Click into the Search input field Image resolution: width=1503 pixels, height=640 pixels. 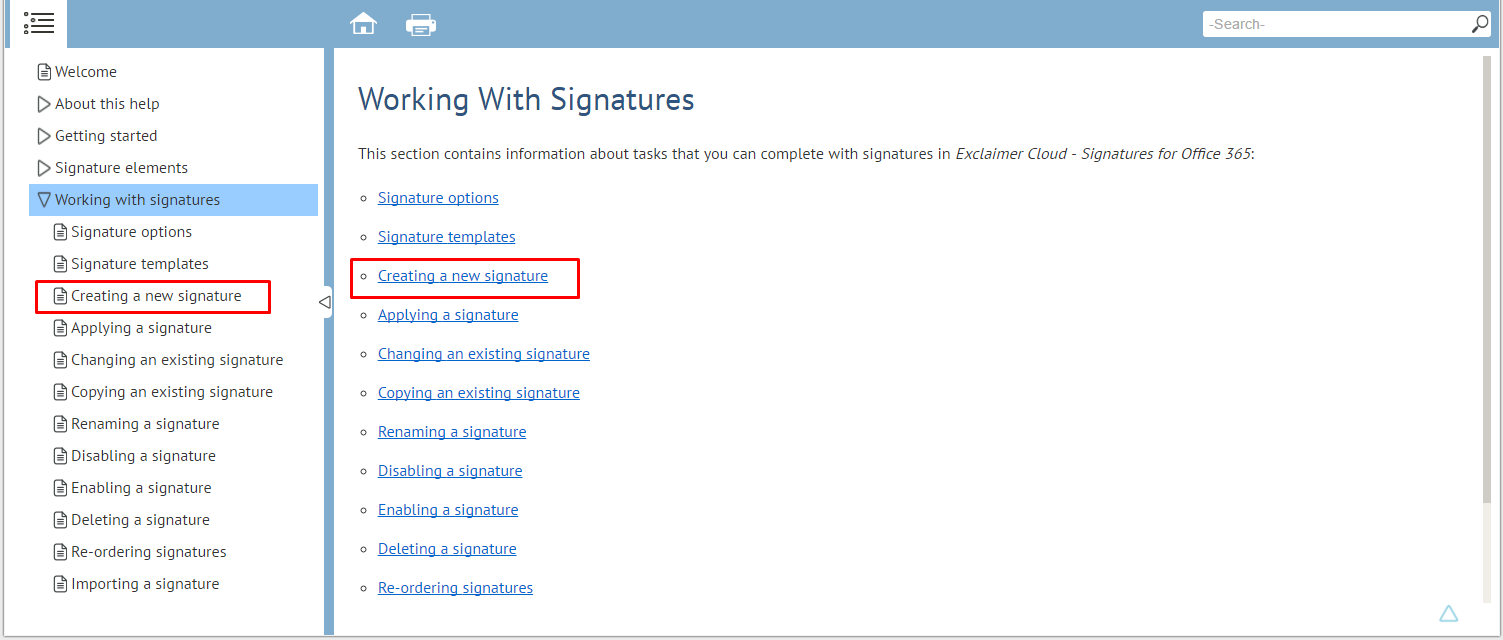tap(1335, 24)
